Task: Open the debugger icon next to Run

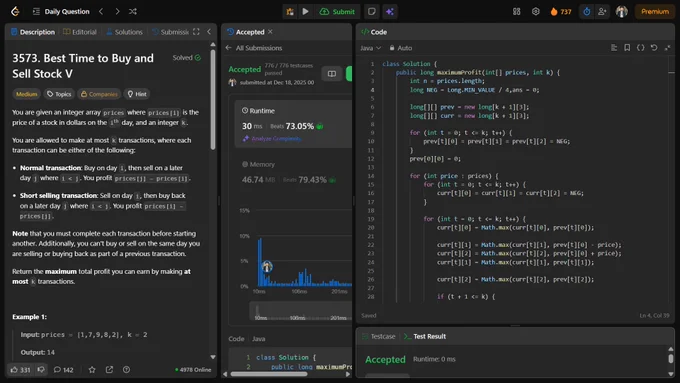Action: tap(290, 12)
